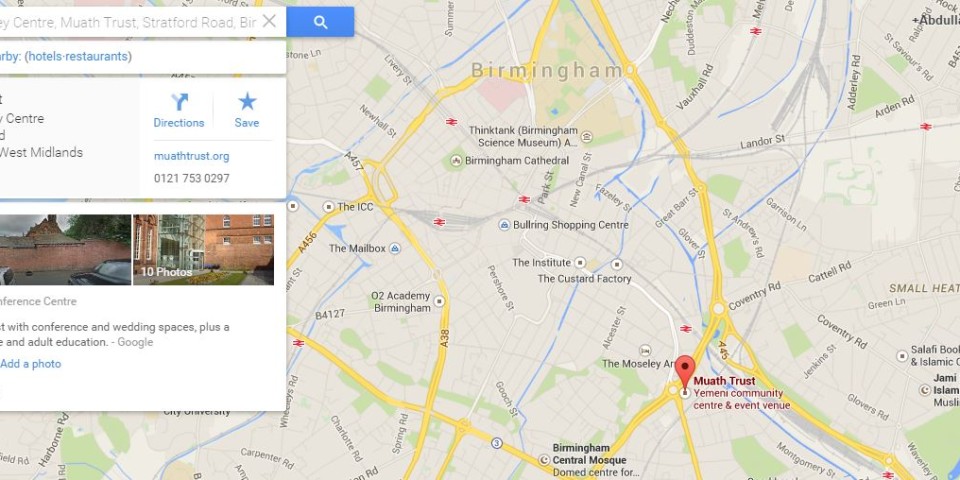Click the blue search magnifier button

click(x=320, y=22)
